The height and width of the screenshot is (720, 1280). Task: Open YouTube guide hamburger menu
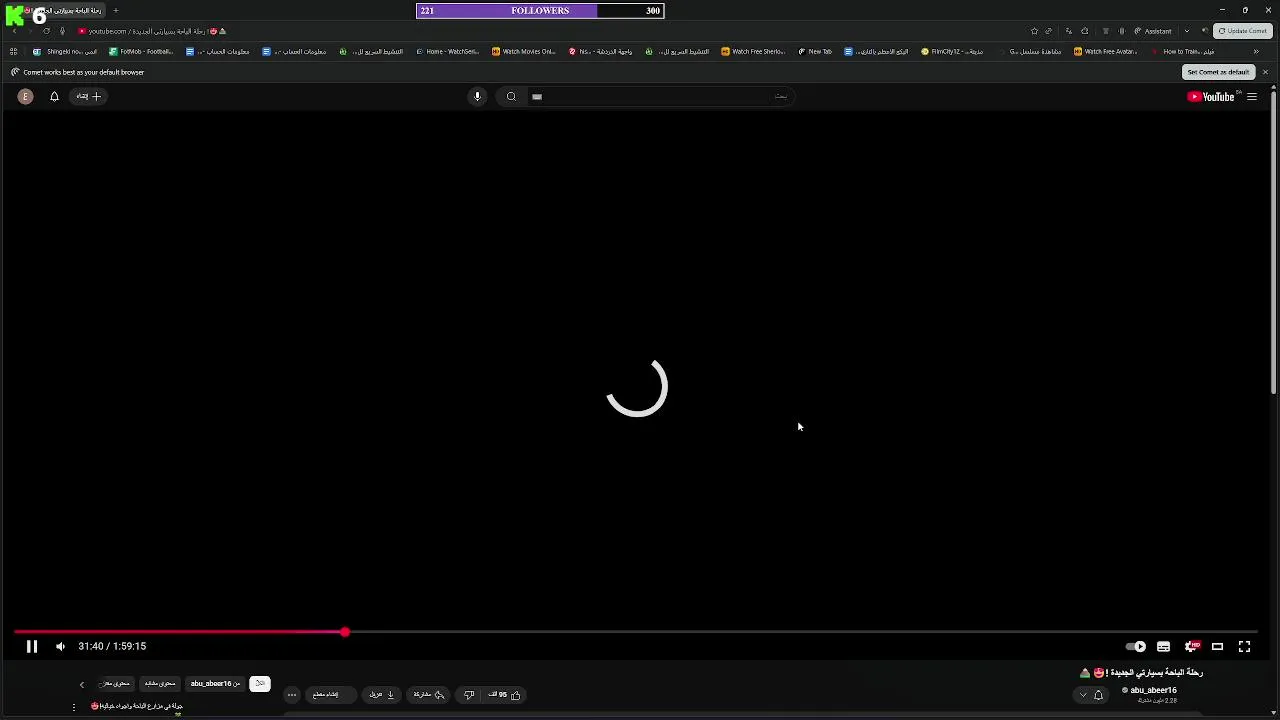[x=1252, y=96]
